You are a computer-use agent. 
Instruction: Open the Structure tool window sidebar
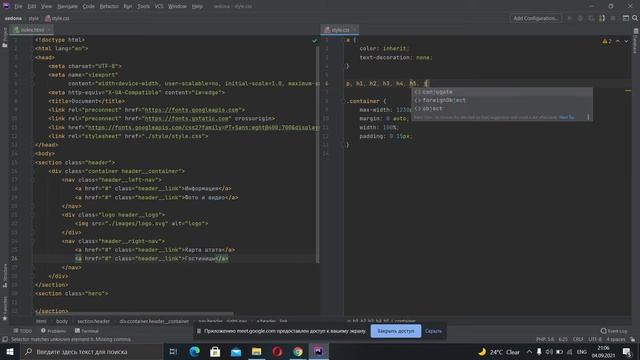[5, 276]
